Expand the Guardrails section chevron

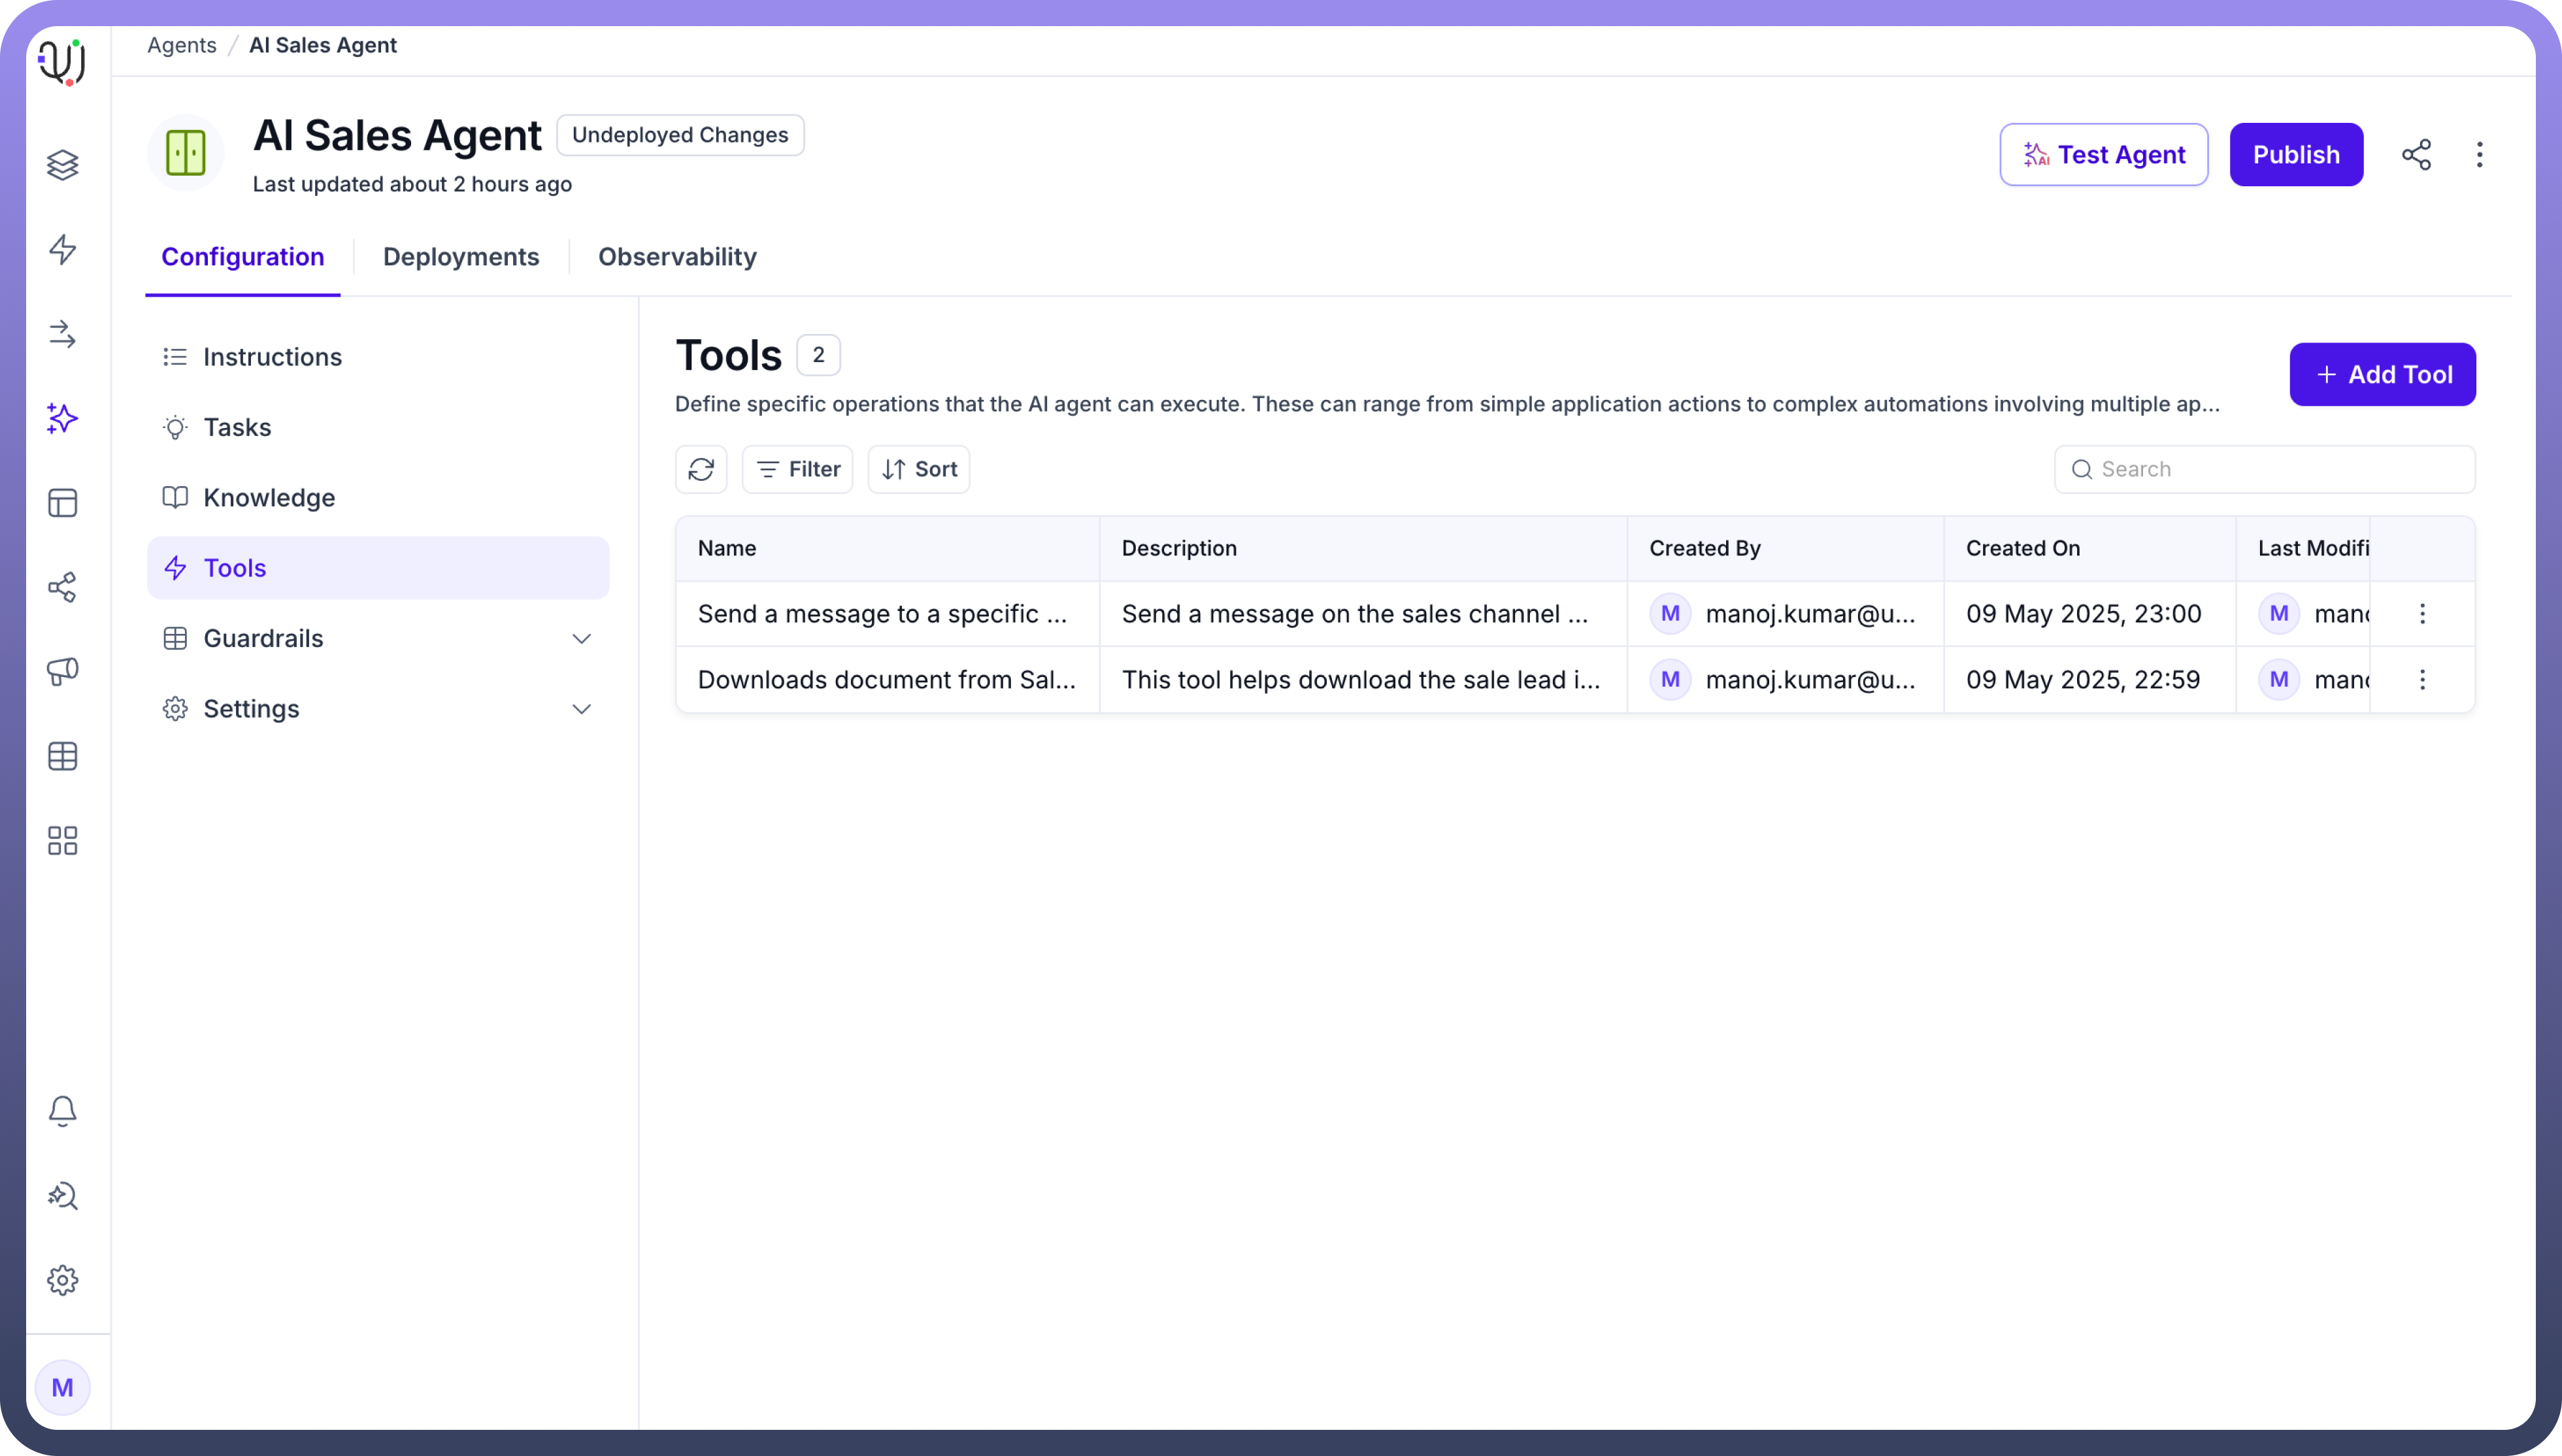point(581,638)
